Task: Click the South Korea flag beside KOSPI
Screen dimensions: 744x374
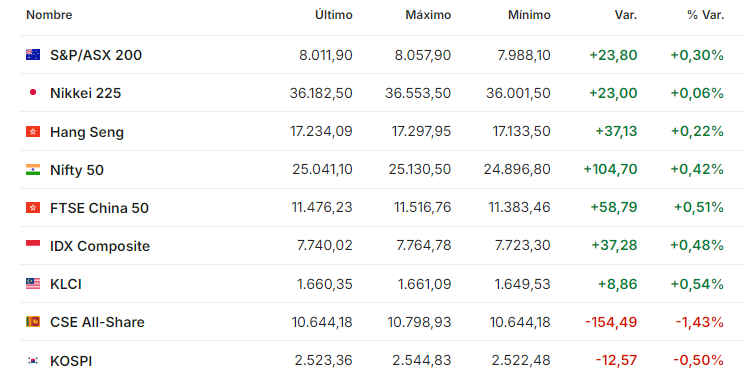Action: pyautogui.click(x=33, y=361)
